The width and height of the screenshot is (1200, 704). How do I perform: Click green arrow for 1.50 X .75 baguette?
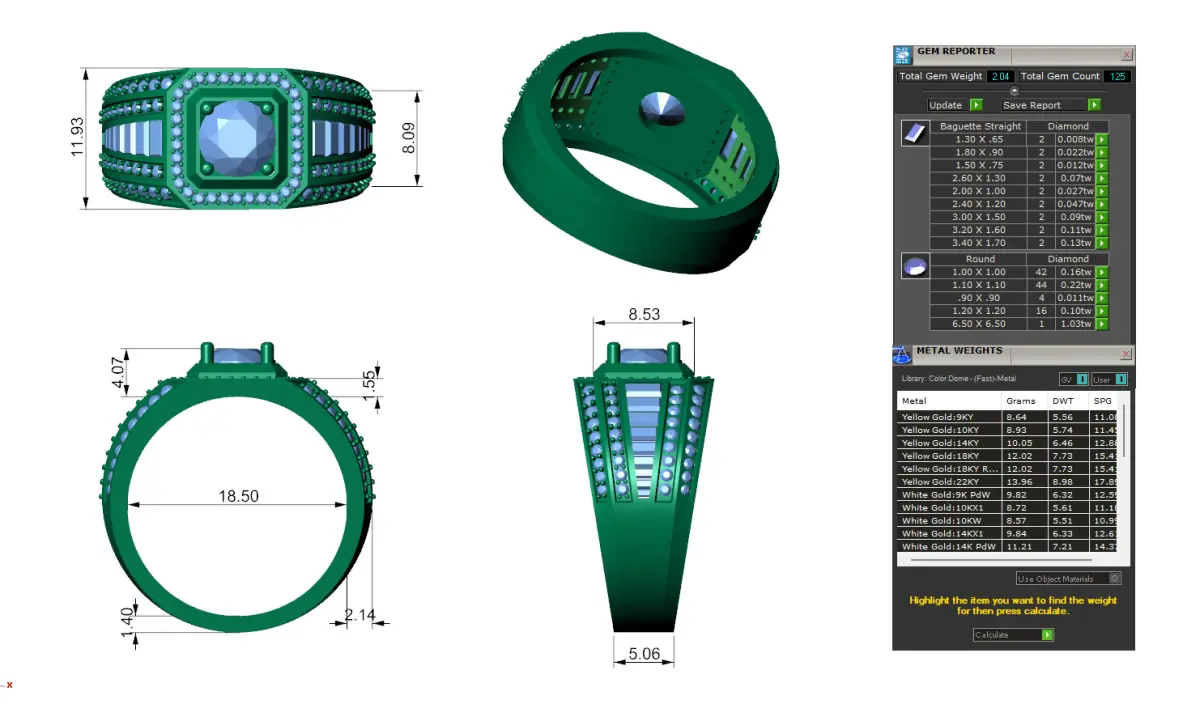[x=1103, y=166]
